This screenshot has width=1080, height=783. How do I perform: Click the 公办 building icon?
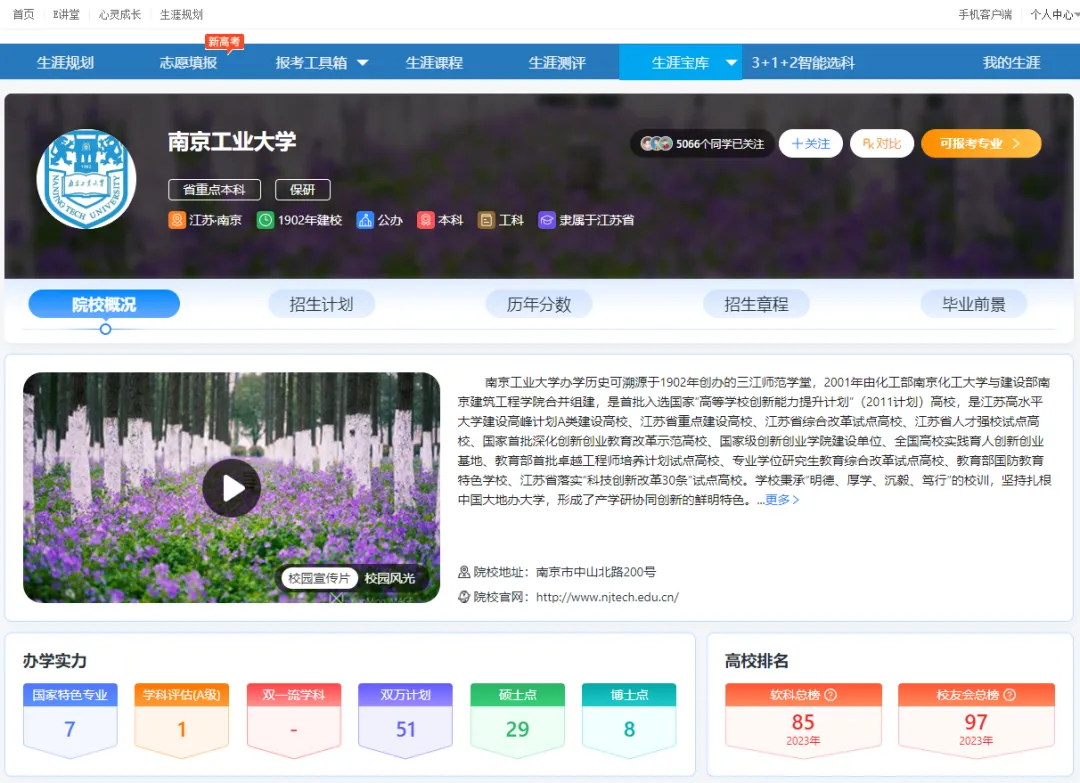point(365,220)
